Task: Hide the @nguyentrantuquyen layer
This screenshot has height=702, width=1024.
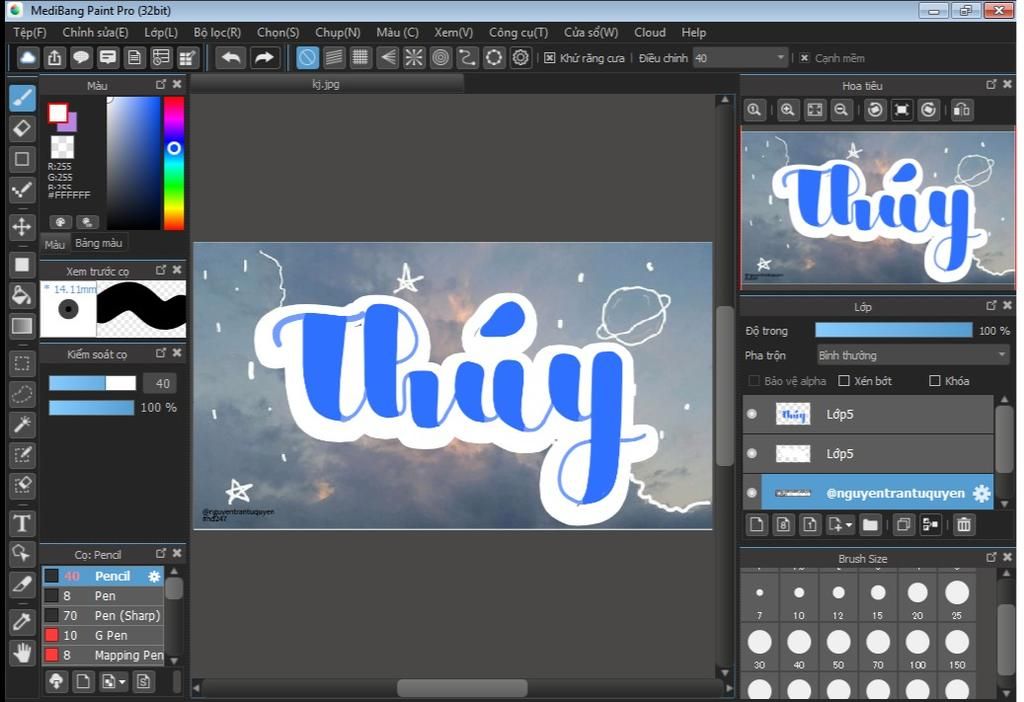Action: tap(752, 493)
